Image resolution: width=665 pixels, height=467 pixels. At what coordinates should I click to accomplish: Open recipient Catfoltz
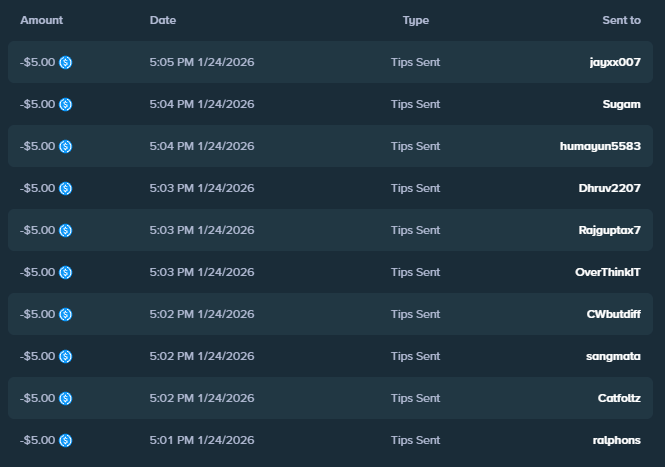click(x=619, y=398)
